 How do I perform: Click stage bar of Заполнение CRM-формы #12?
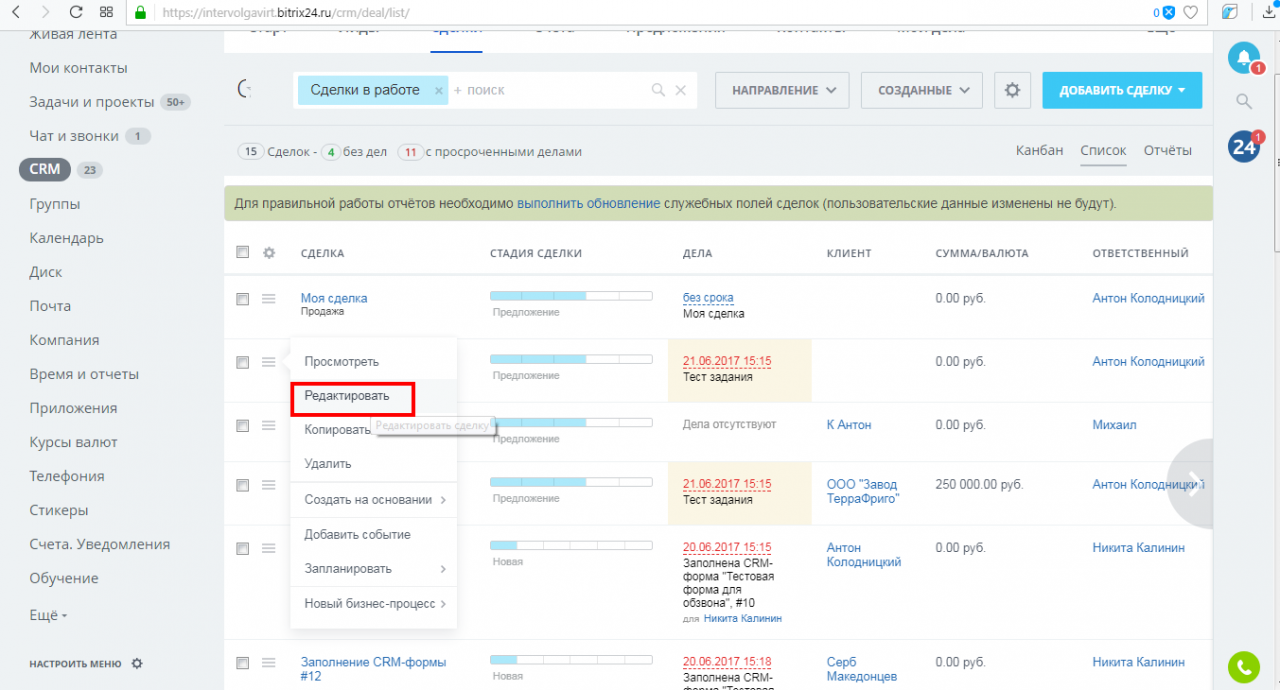coord(571,660)
